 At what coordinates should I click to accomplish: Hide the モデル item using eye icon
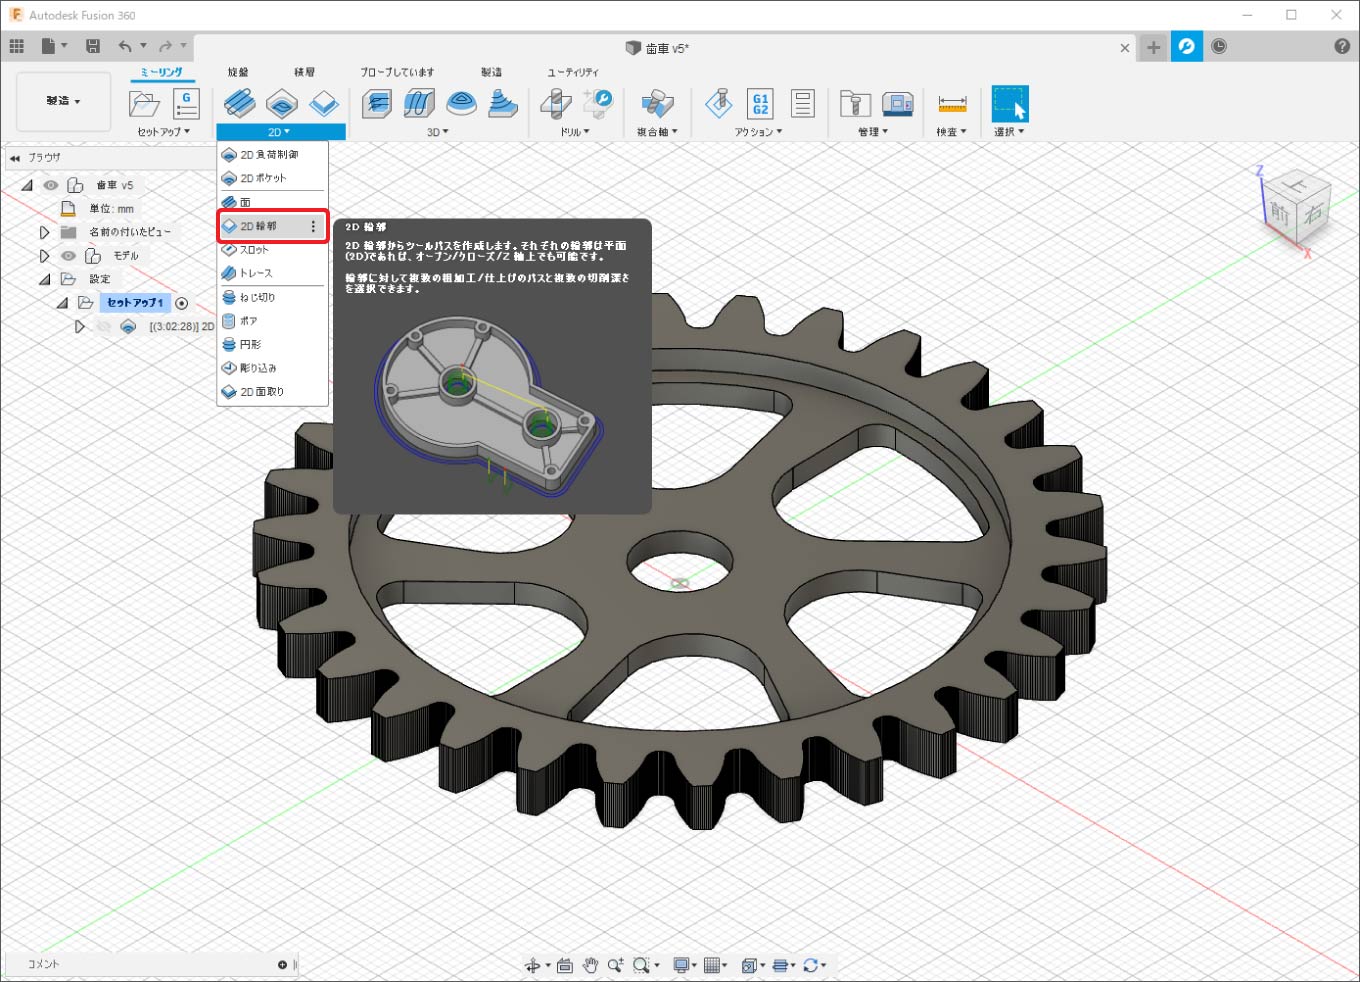(68, 256)
